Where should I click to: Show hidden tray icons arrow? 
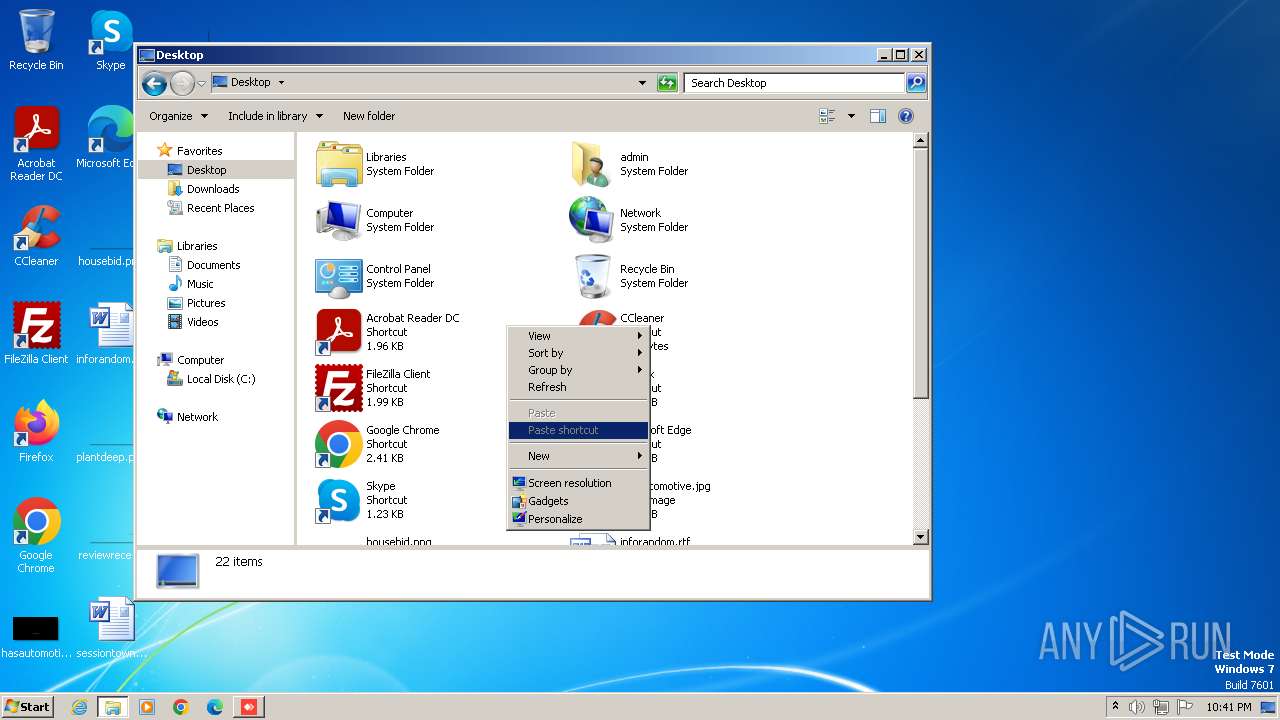1115,706
